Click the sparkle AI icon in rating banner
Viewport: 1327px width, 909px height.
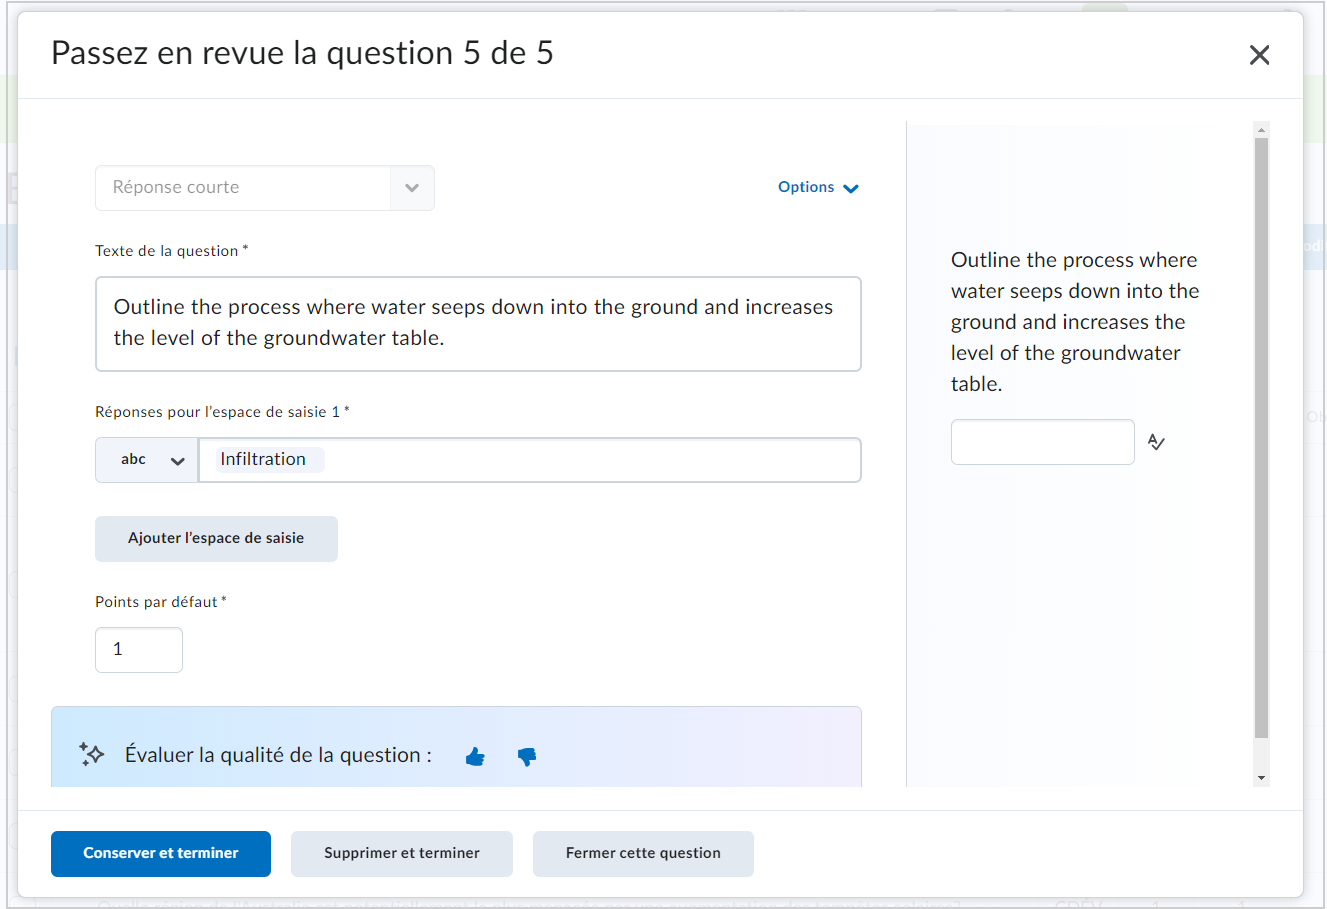pos(92,754)
